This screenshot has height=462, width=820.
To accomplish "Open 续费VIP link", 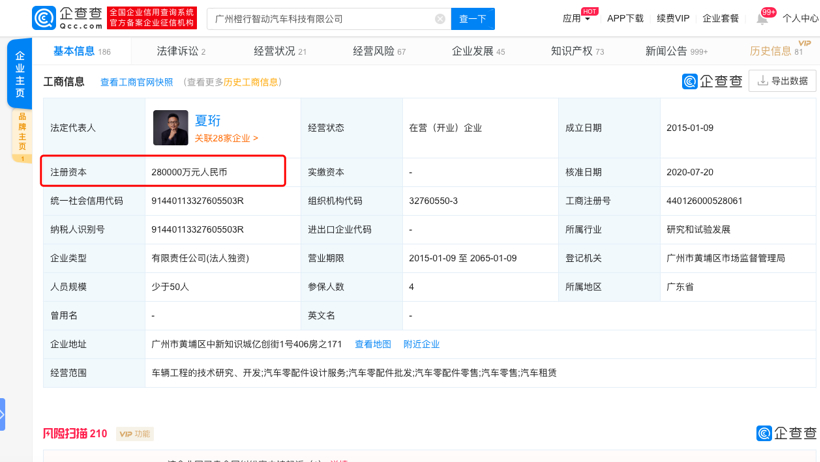I will pos(673,18).
